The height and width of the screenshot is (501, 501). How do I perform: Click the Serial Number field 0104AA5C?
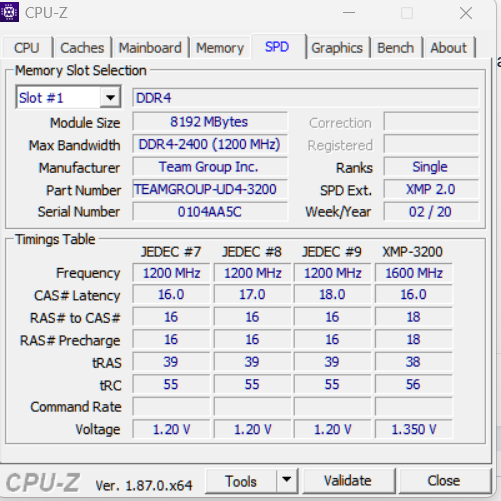tap(210, 212)
